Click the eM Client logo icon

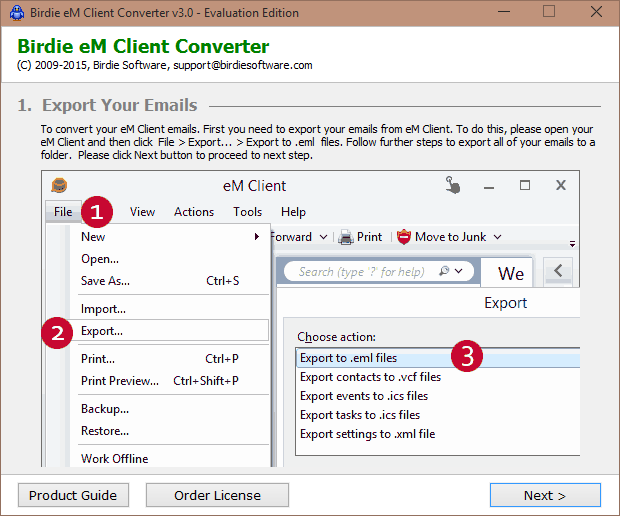point(60,185)
